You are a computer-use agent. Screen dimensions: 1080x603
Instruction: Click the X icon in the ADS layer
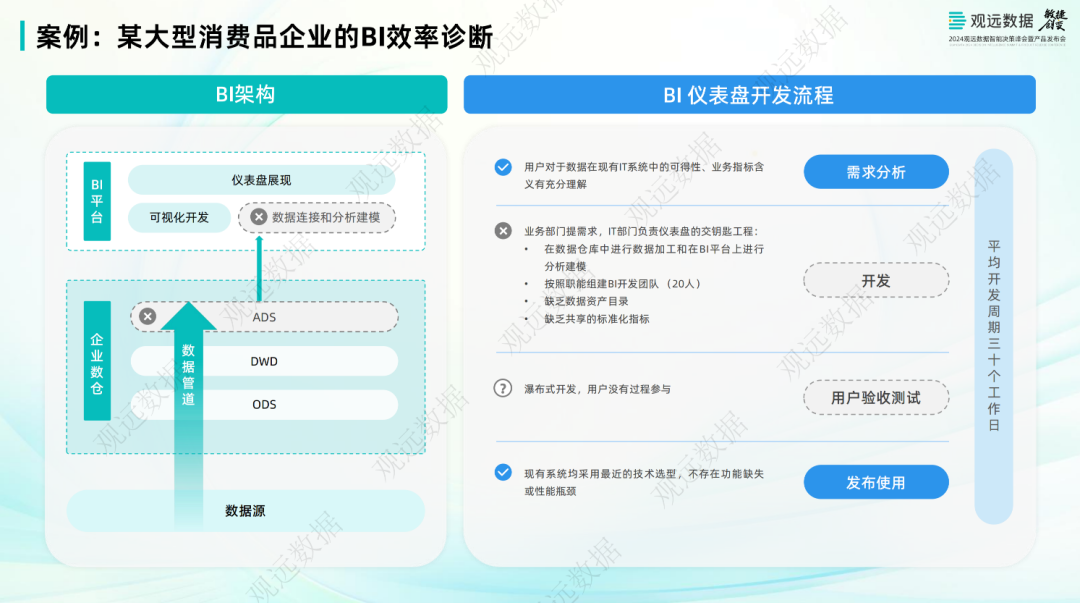148,317
